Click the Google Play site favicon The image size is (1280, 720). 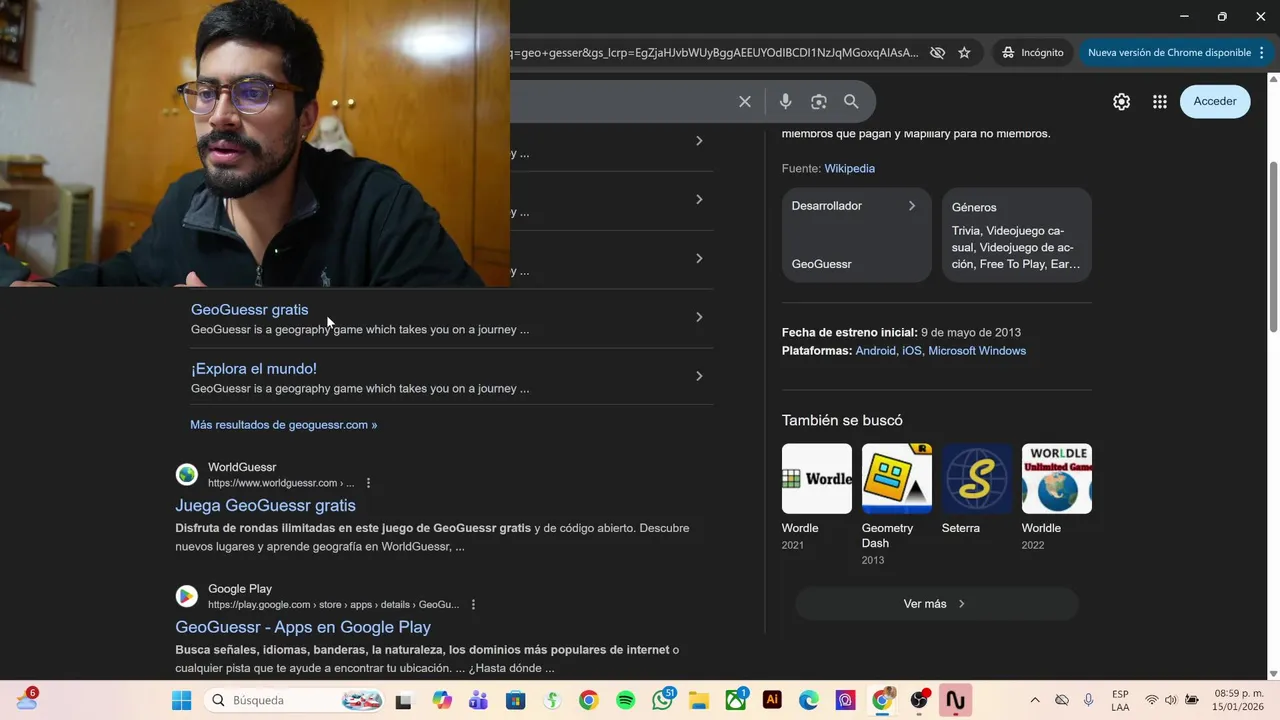pos(187,597)
